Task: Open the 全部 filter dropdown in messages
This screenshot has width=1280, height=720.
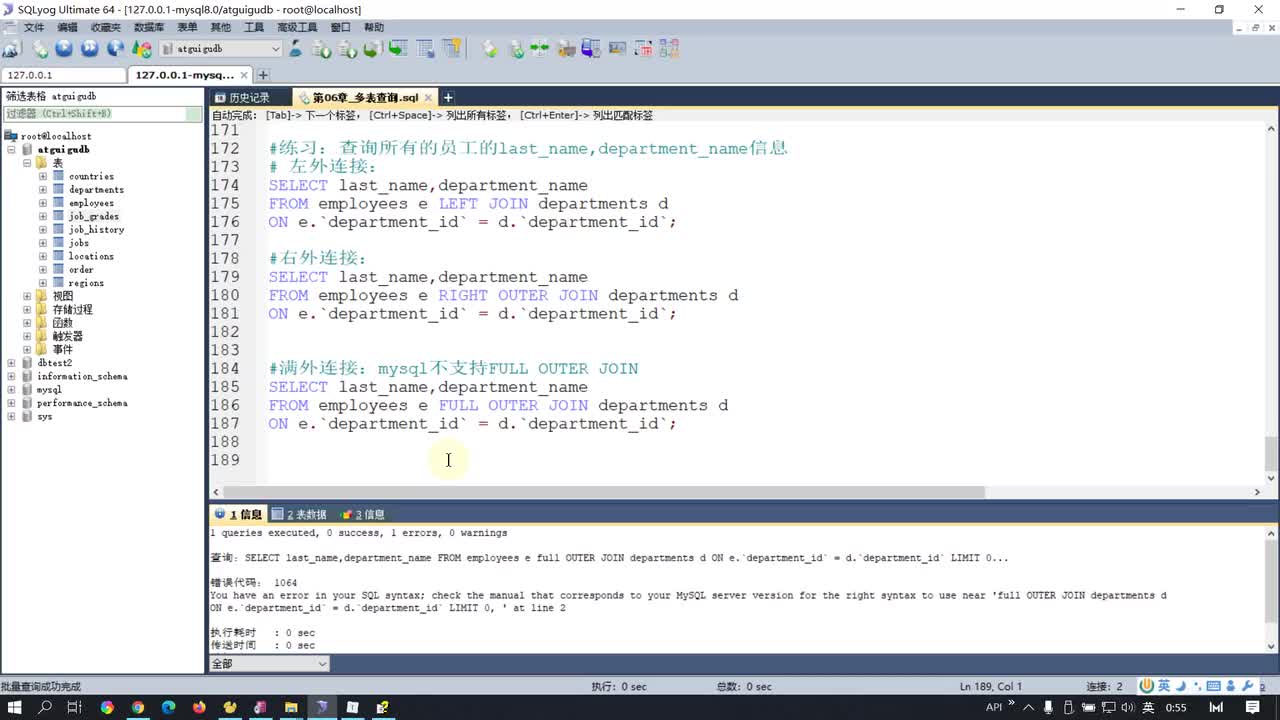Action: pyautogui.click(x=269, y=664)
